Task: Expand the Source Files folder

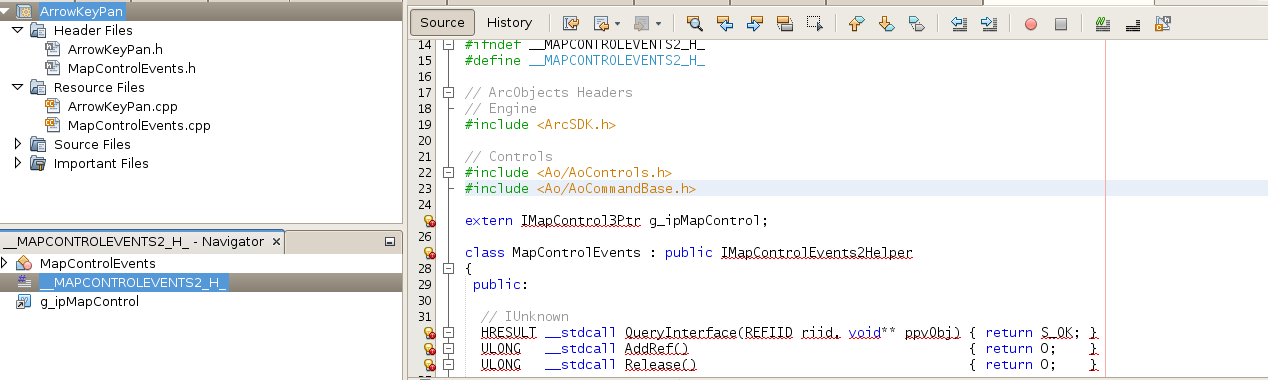Action: pos(18,144)
